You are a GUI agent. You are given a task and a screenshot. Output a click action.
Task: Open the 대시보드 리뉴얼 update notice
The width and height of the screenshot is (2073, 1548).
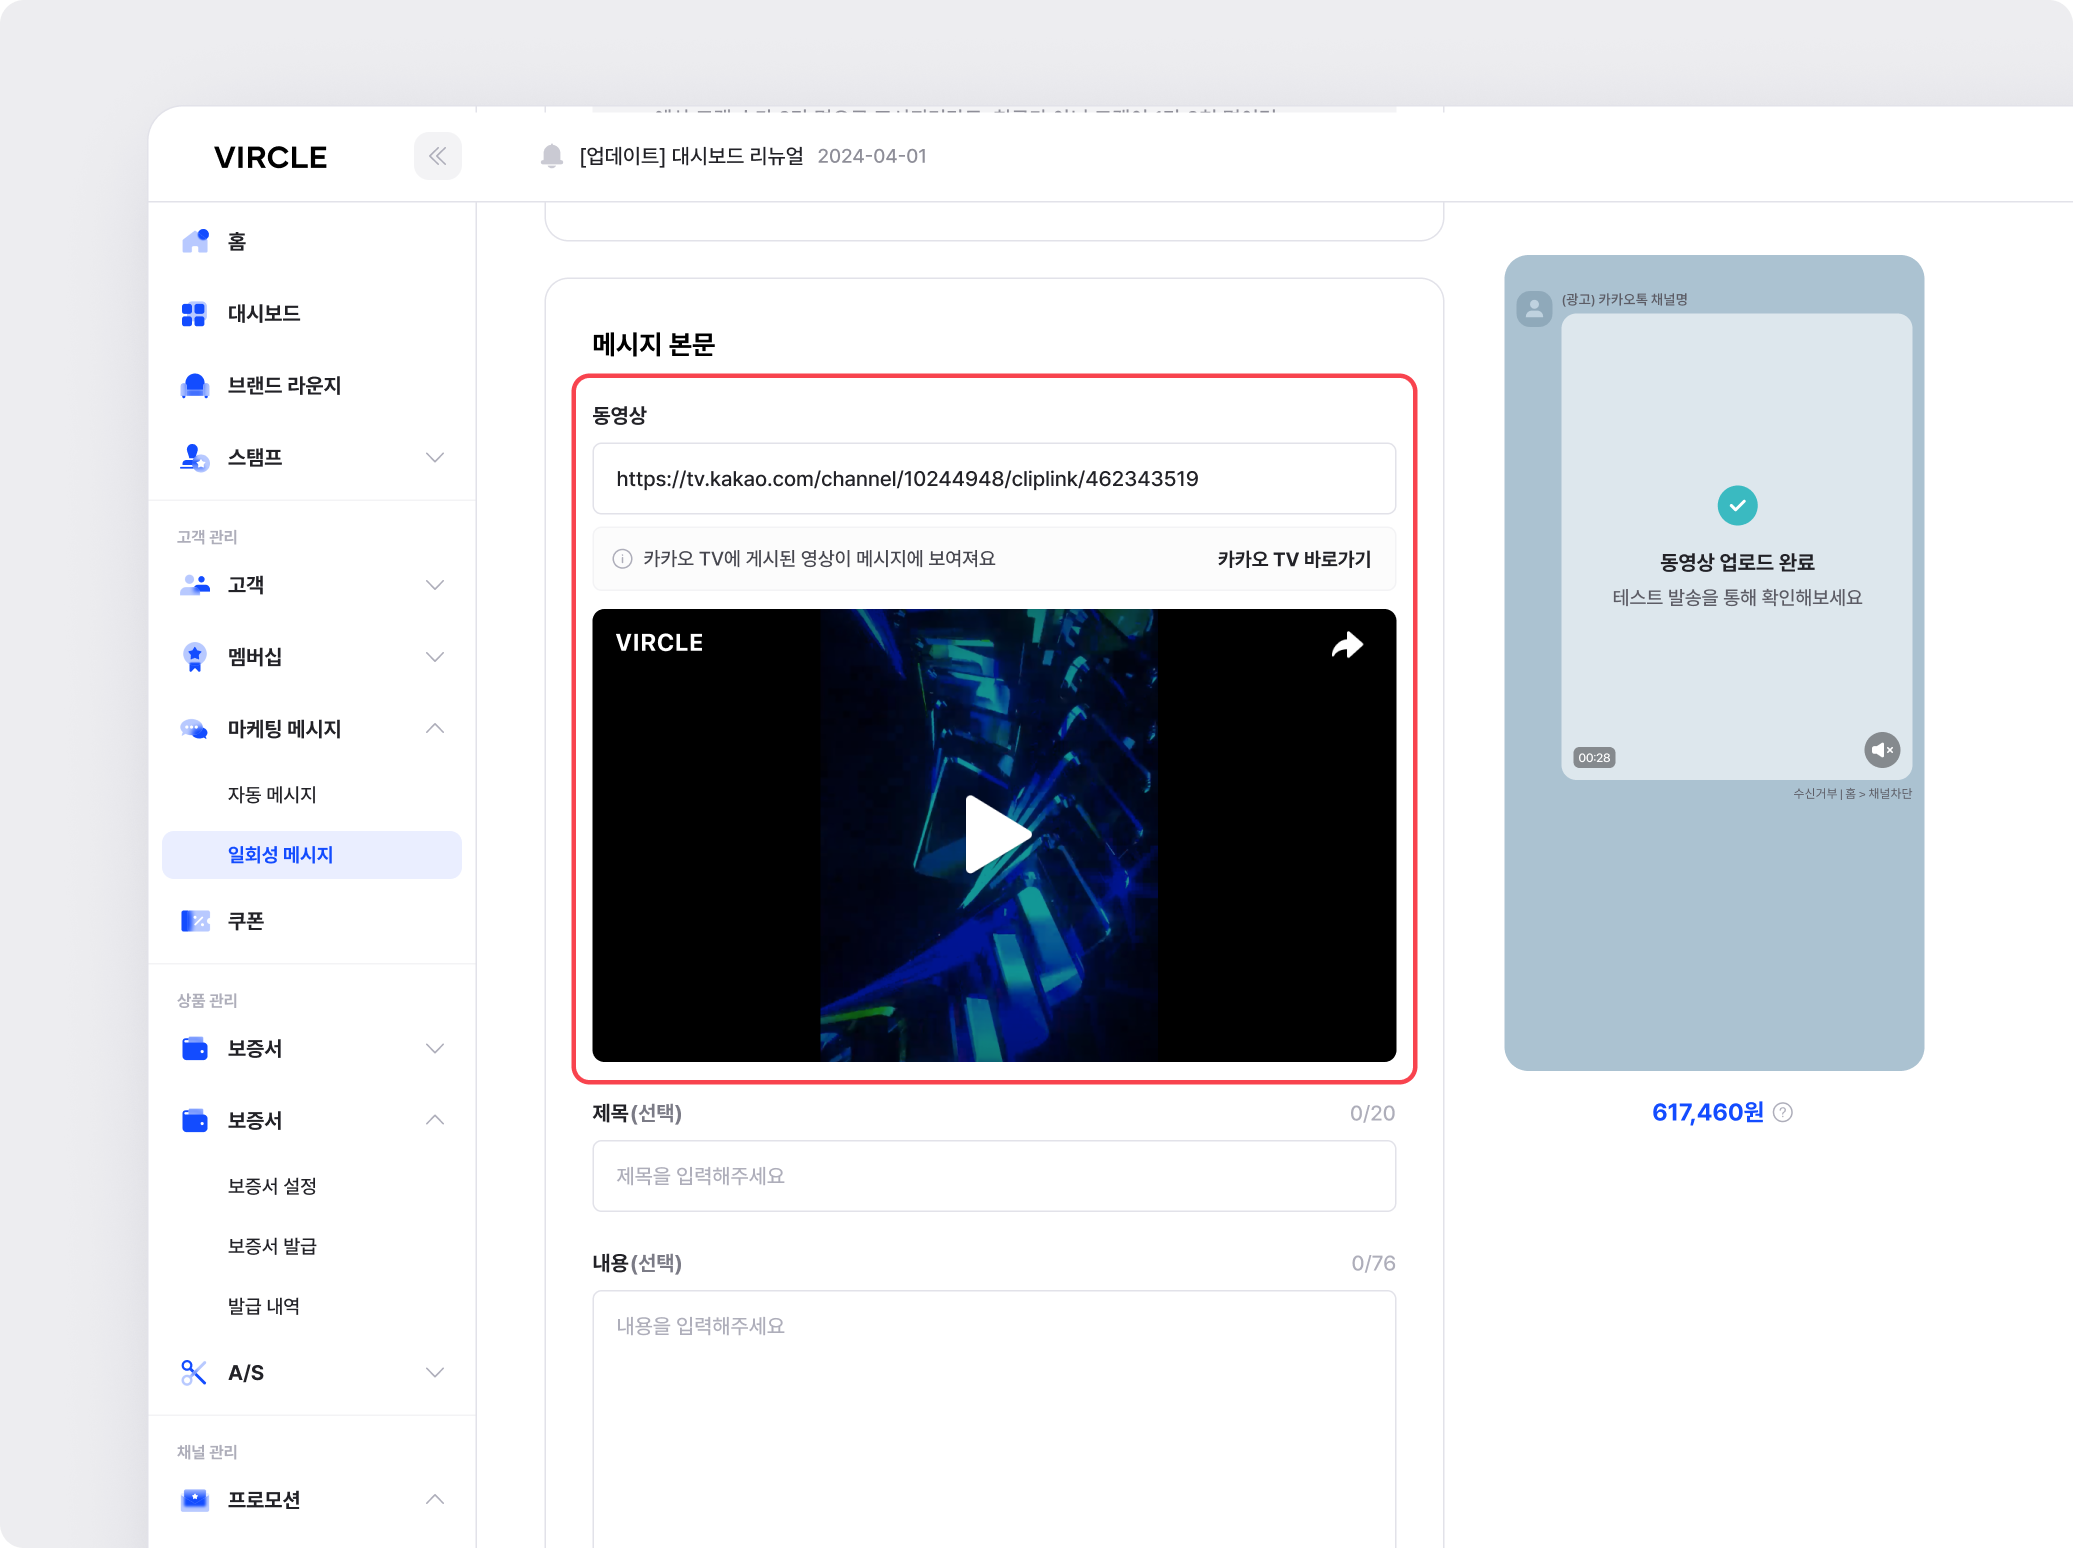691,156
